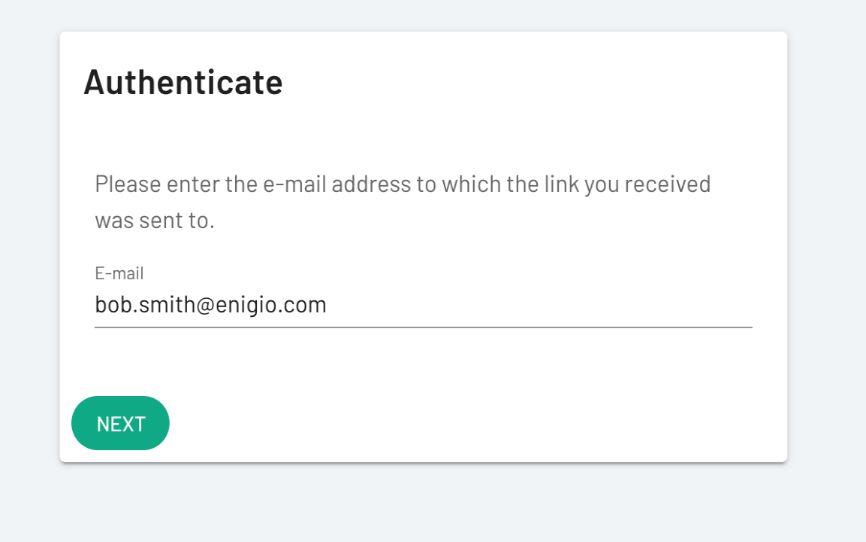Click the bob.smith@enigio.com text
Image resolution: width=866 pixels, height=542 pixels.
pos(210,305)
